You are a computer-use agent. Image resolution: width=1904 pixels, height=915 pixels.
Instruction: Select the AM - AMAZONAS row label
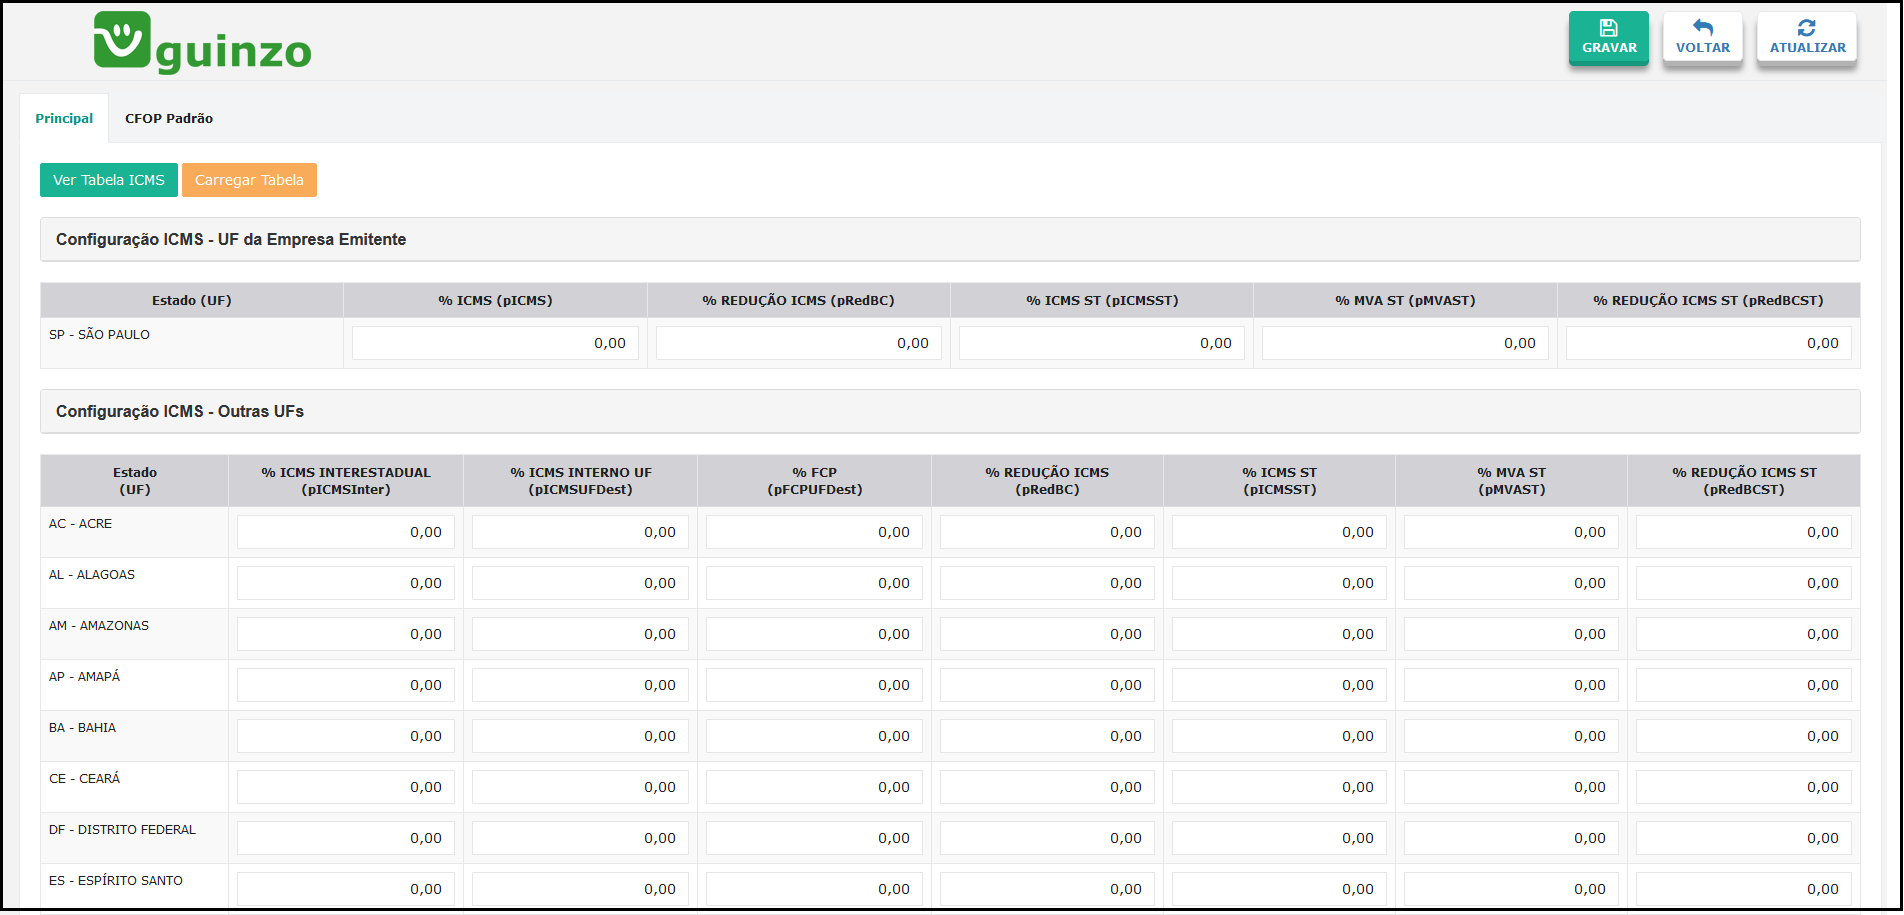(99, 626)
